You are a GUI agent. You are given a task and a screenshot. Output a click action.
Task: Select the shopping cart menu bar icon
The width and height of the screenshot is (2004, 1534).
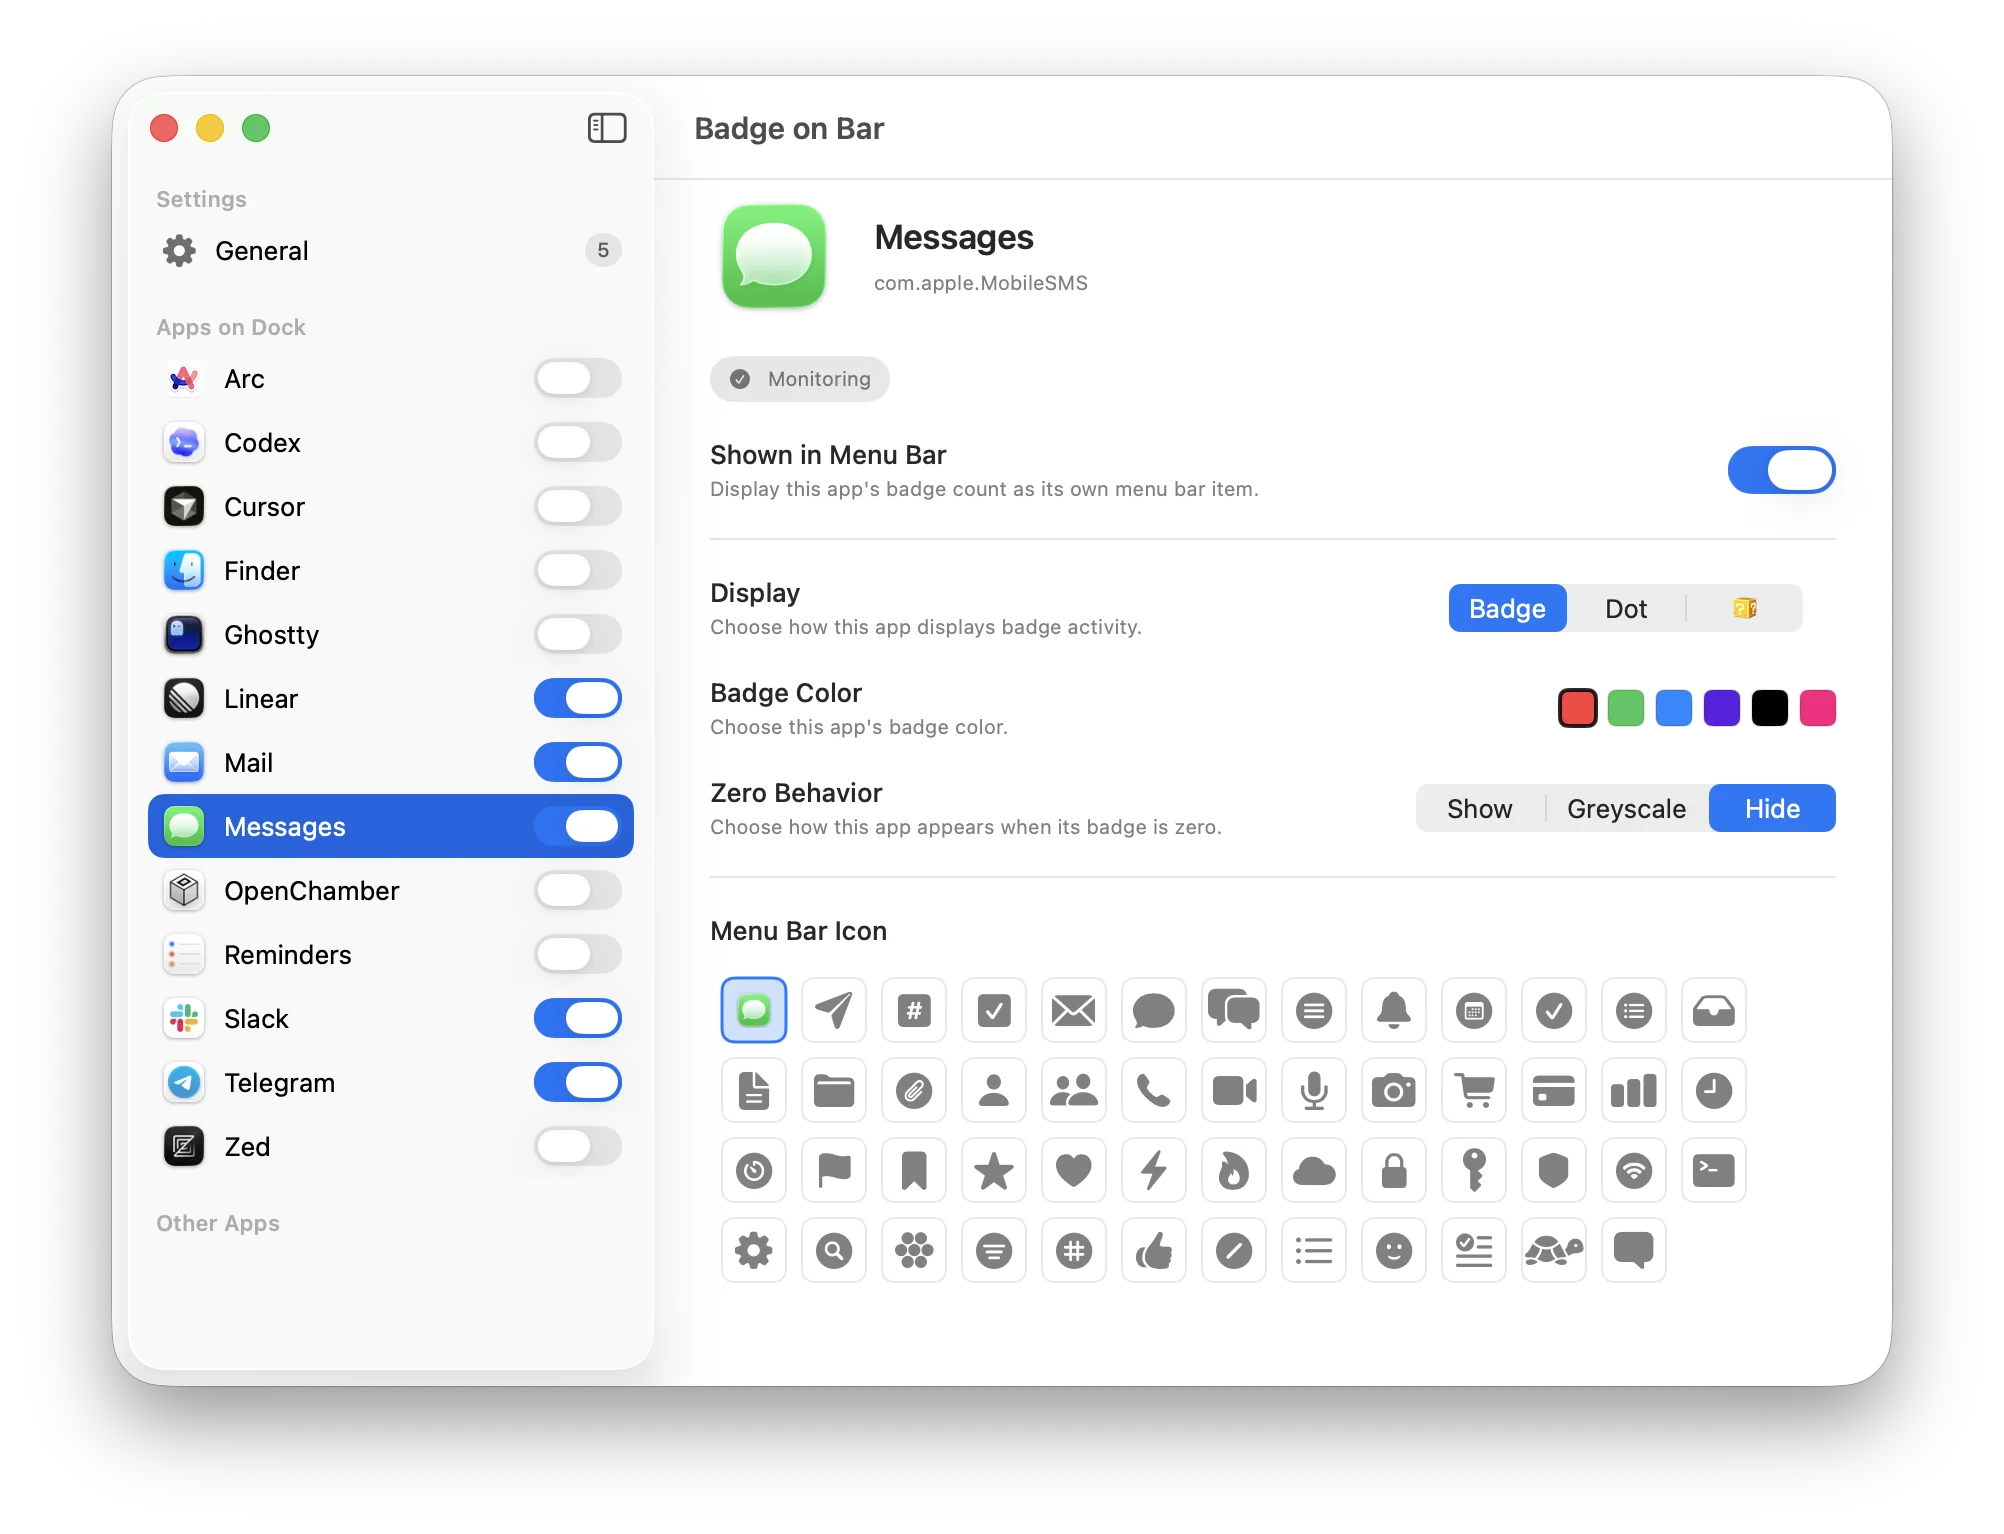coord(1474,1090)
